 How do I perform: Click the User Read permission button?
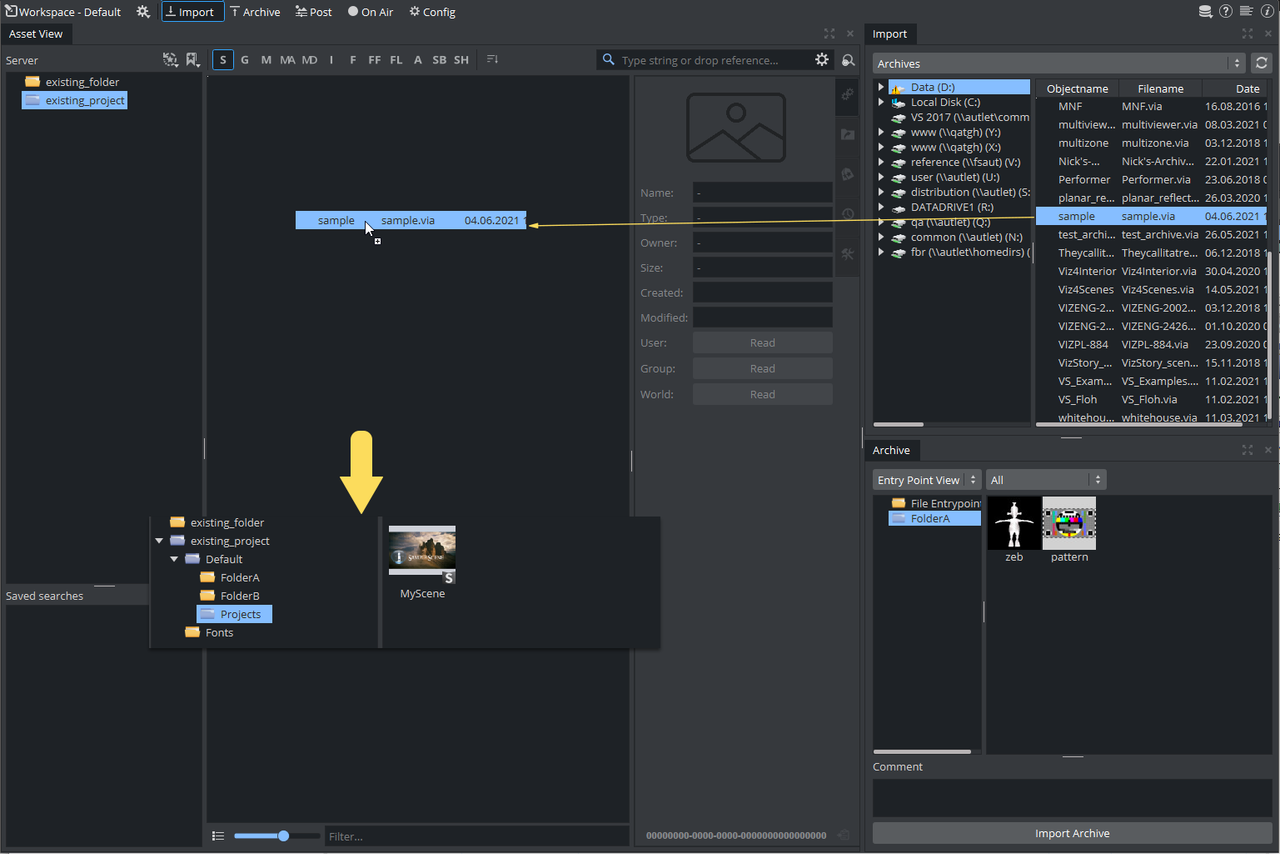pos(762,343)
